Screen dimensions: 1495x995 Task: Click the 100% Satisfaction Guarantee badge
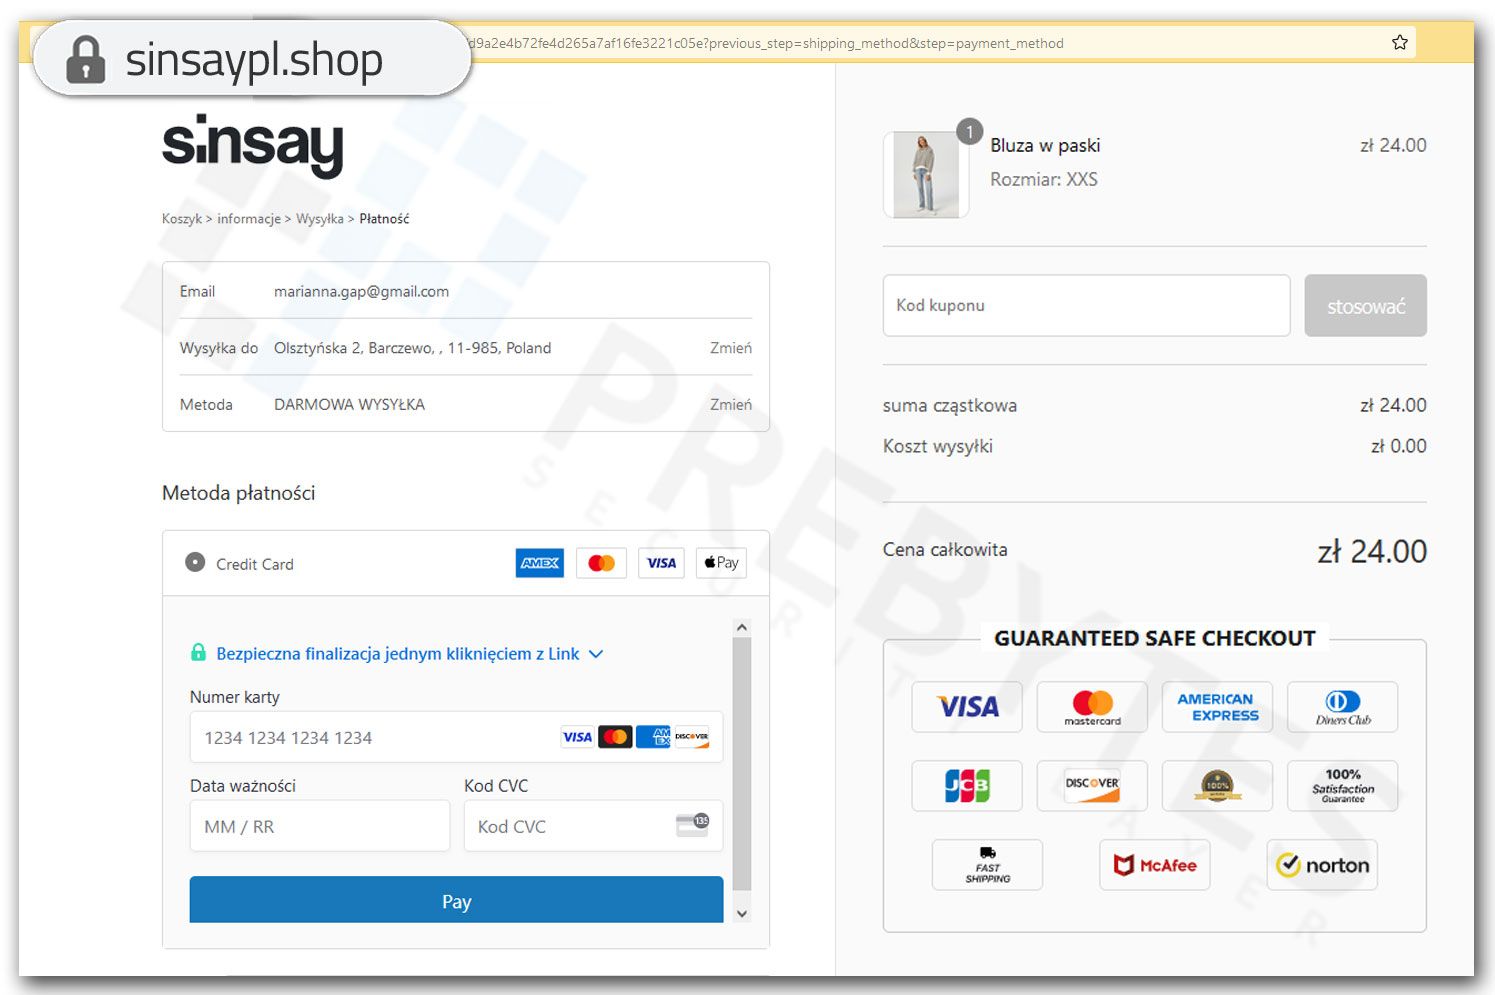click(x=1342, y=785)
